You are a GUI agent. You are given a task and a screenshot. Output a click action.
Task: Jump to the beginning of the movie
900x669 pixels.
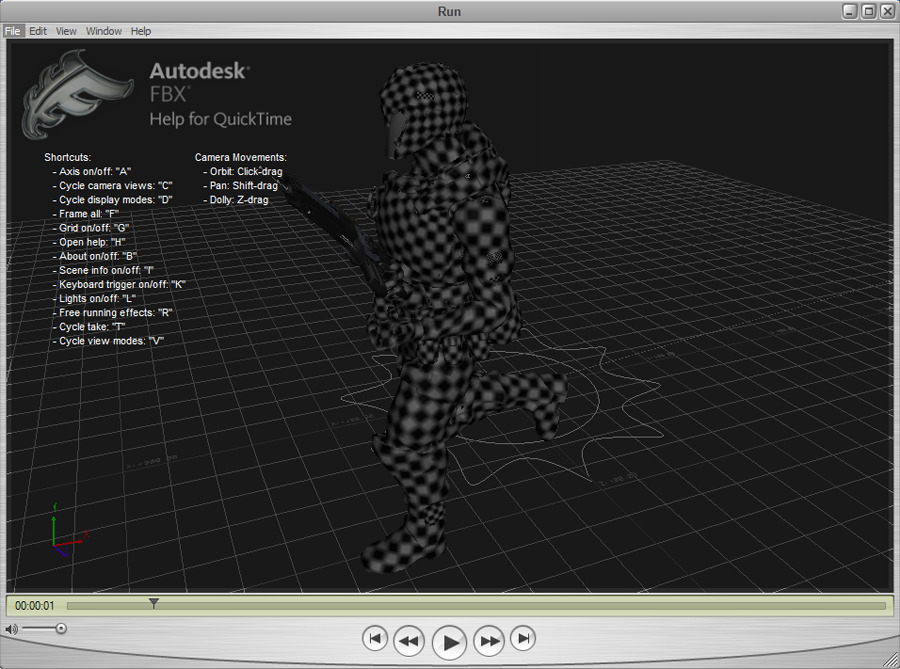coord(375,638)
